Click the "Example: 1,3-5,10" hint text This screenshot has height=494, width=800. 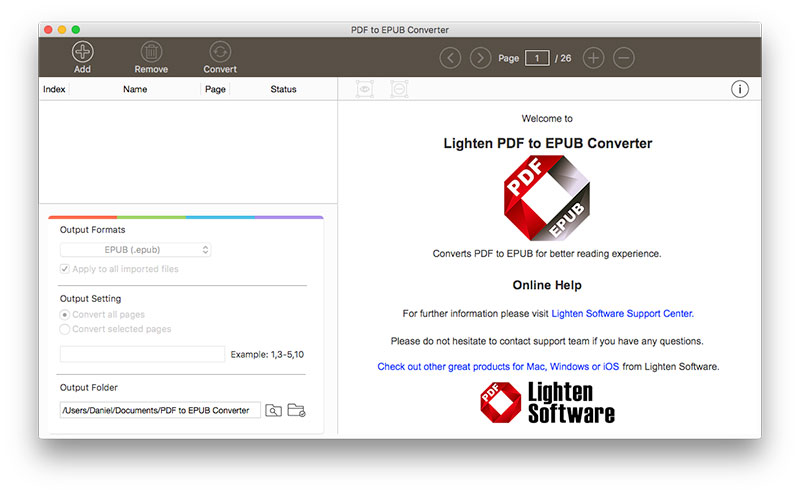[267, 354]
